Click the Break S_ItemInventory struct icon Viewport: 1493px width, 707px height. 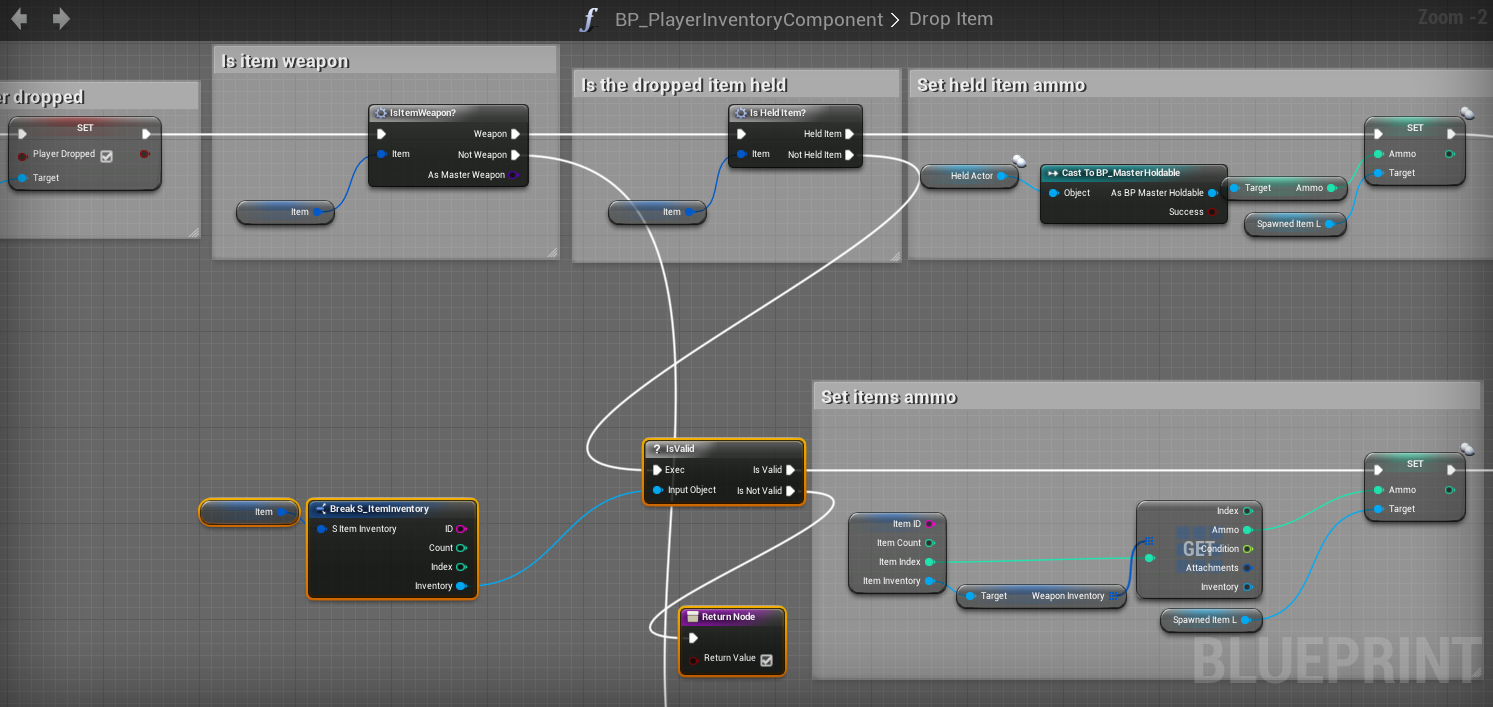click(x=320, y=509)
